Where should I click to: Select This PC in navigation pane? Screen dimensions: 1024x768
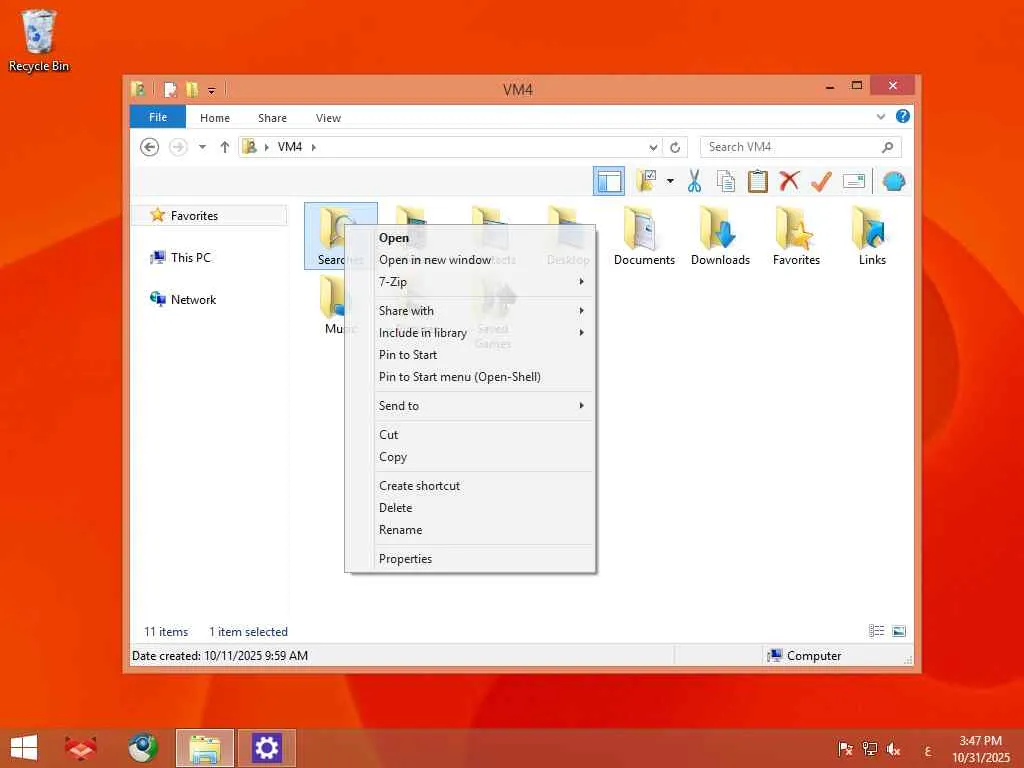pyautogui.click(x=191, y=257)
